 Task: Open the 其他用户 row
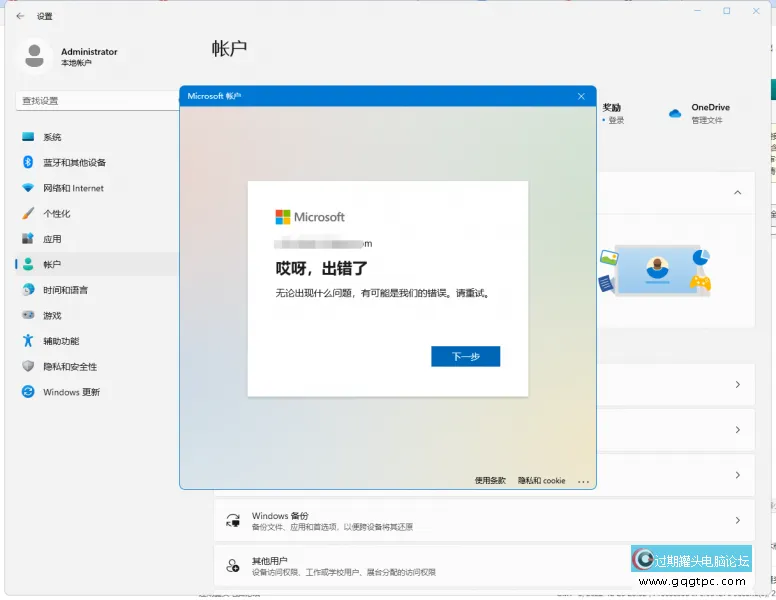click(485, 566)
